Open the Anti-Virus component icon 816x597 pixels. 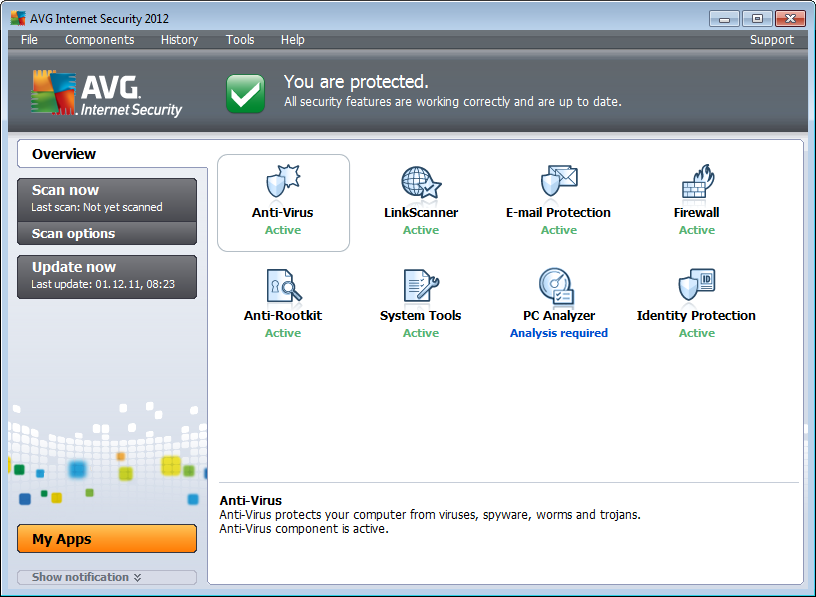(283, 182)
